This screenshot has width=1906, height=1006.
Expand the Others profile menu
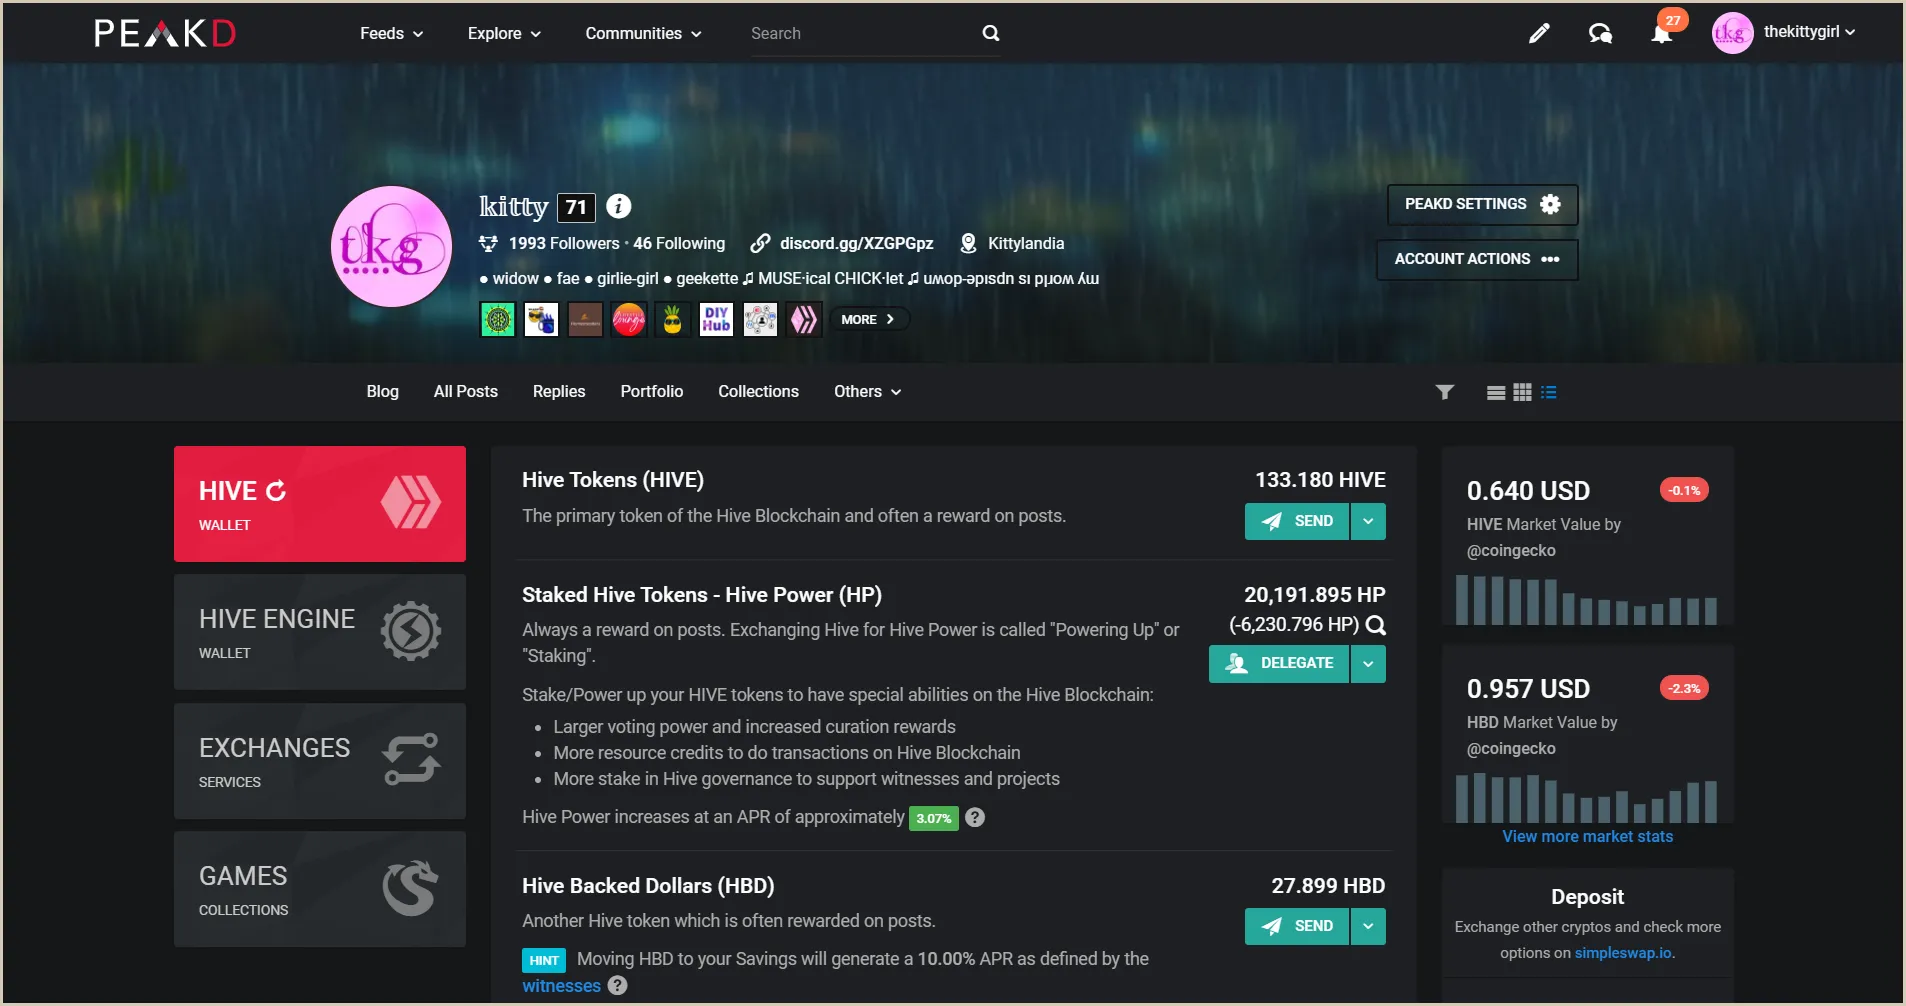[867, 392]
